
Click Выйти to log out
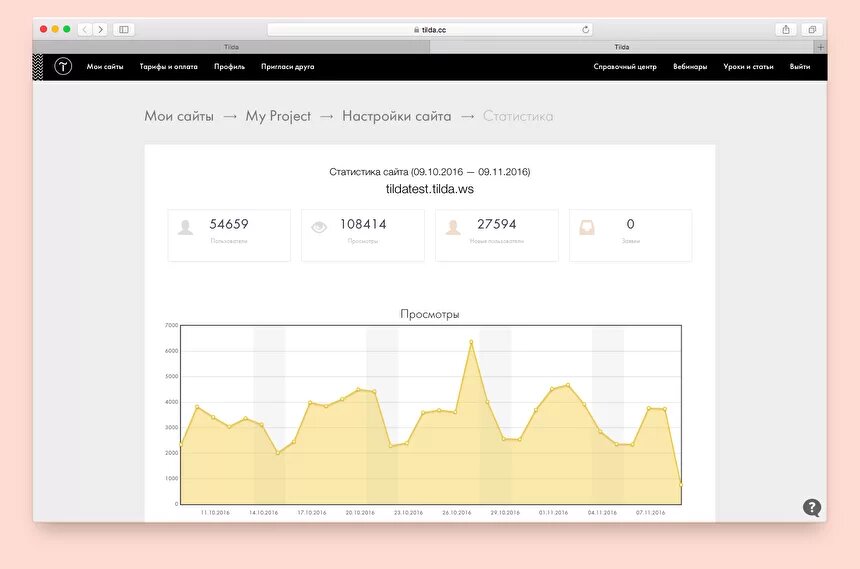point(800,66)
